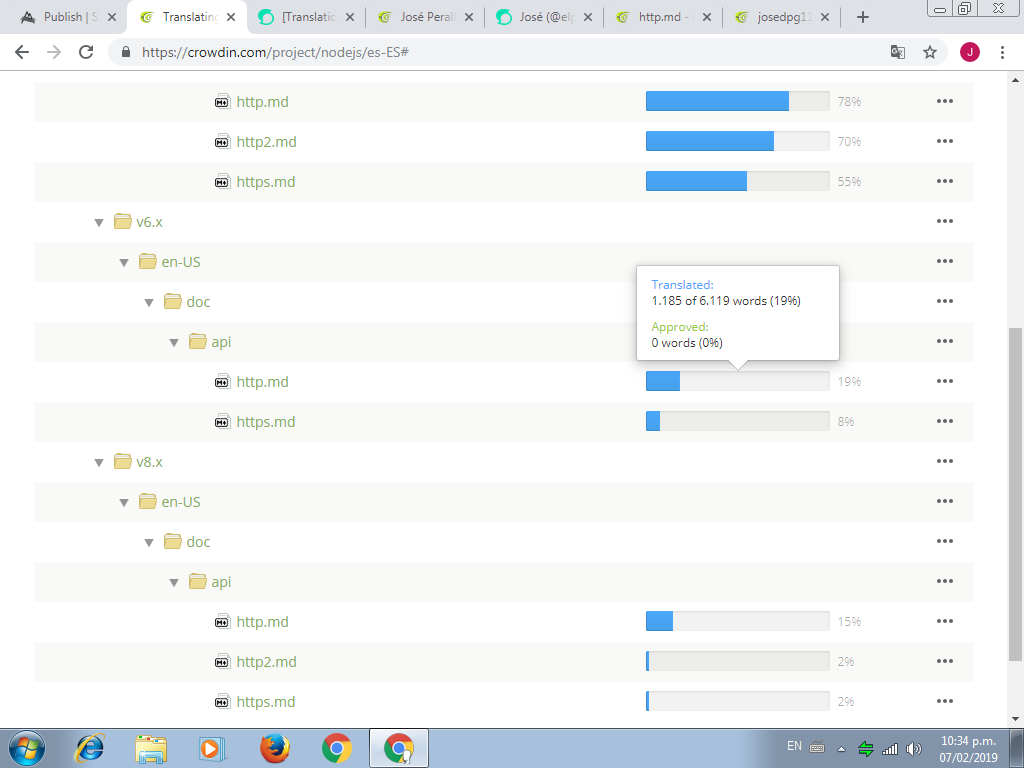Collapse the v8.x folder tree arrow
1024x768 pixels.
[99, 462]
